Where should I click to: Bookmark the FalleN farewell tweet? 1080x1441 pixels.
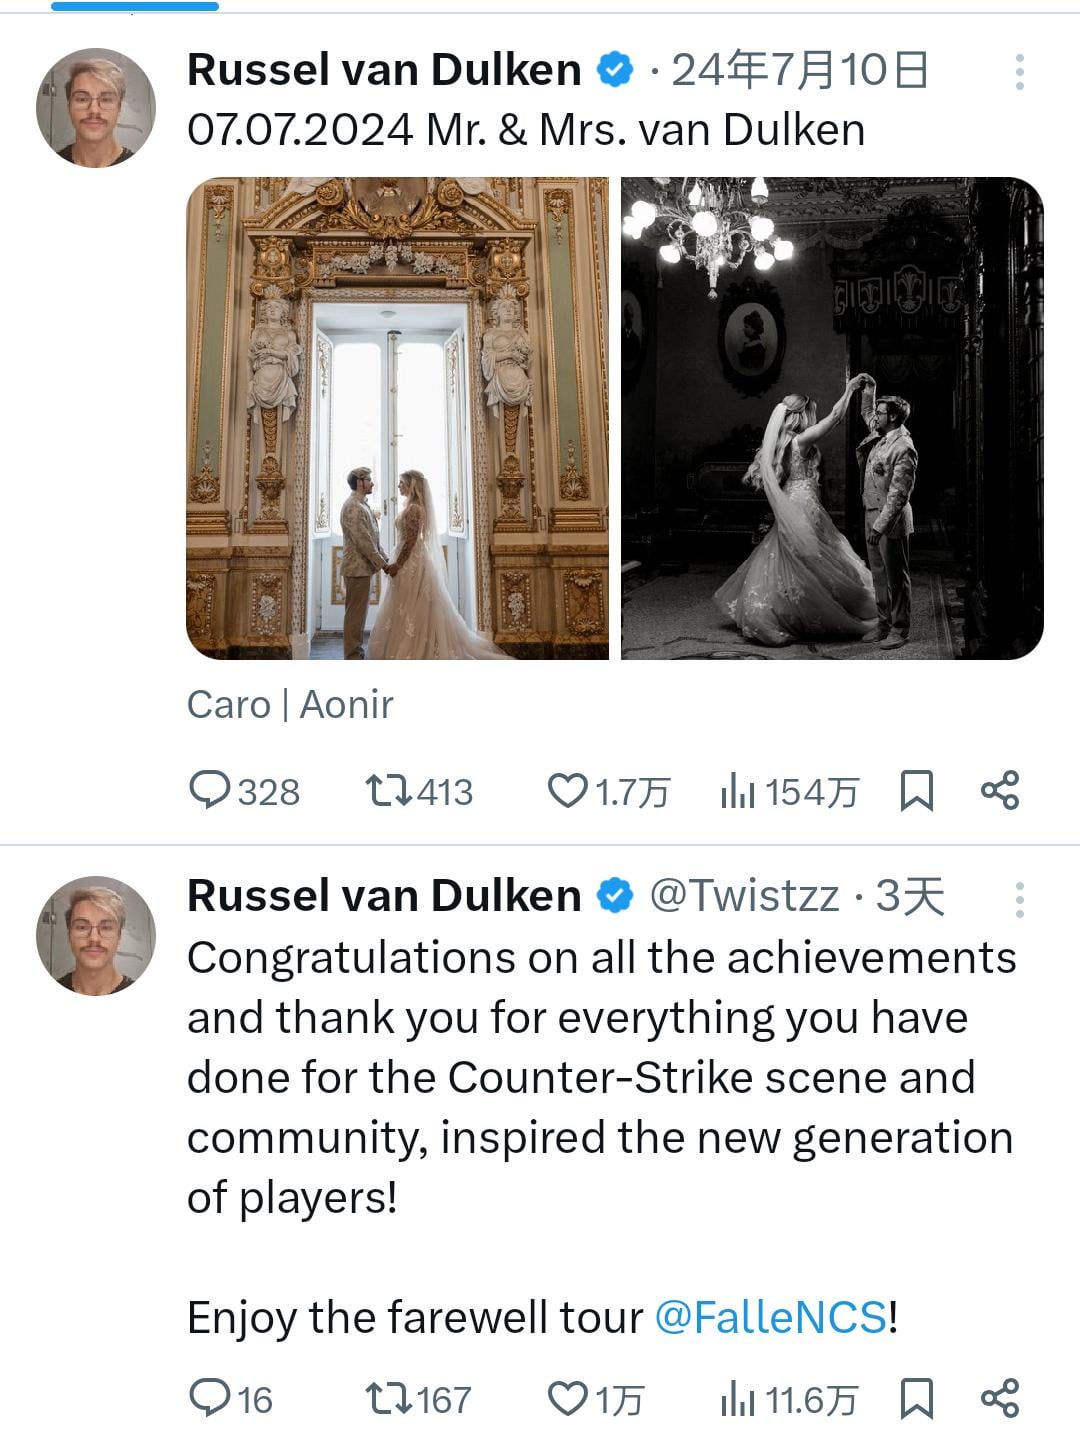click(916, 1397)
